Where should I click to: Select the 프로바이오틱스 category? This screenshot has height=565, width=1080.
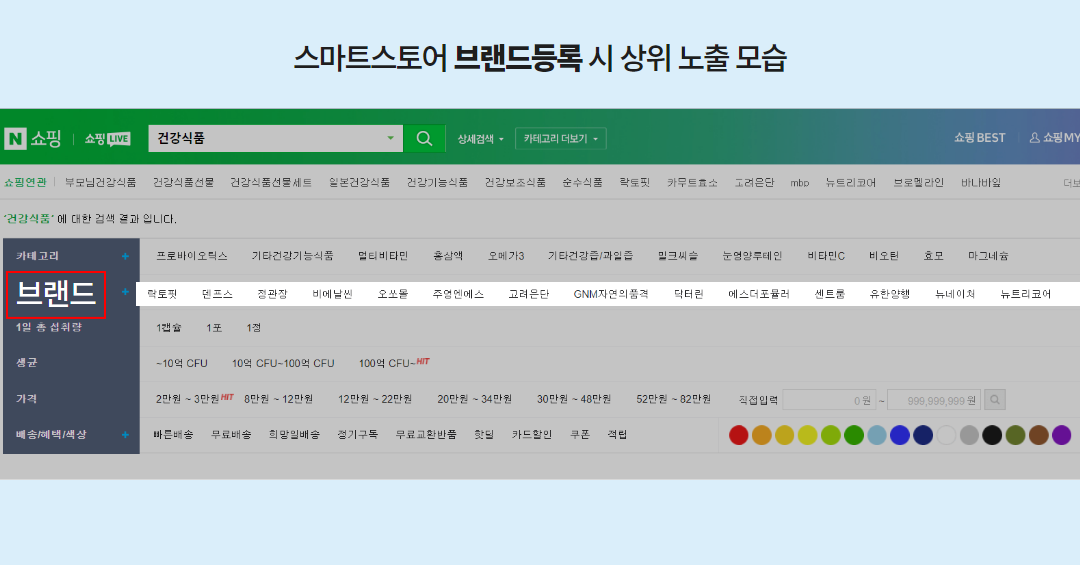tap(191, 256)
